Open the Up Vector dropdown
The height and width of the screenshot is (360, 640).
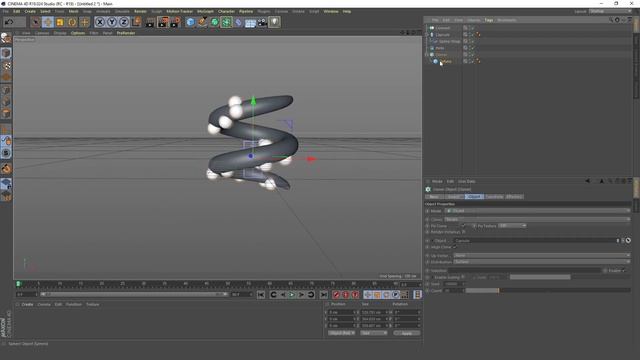(x=542, y=256)
